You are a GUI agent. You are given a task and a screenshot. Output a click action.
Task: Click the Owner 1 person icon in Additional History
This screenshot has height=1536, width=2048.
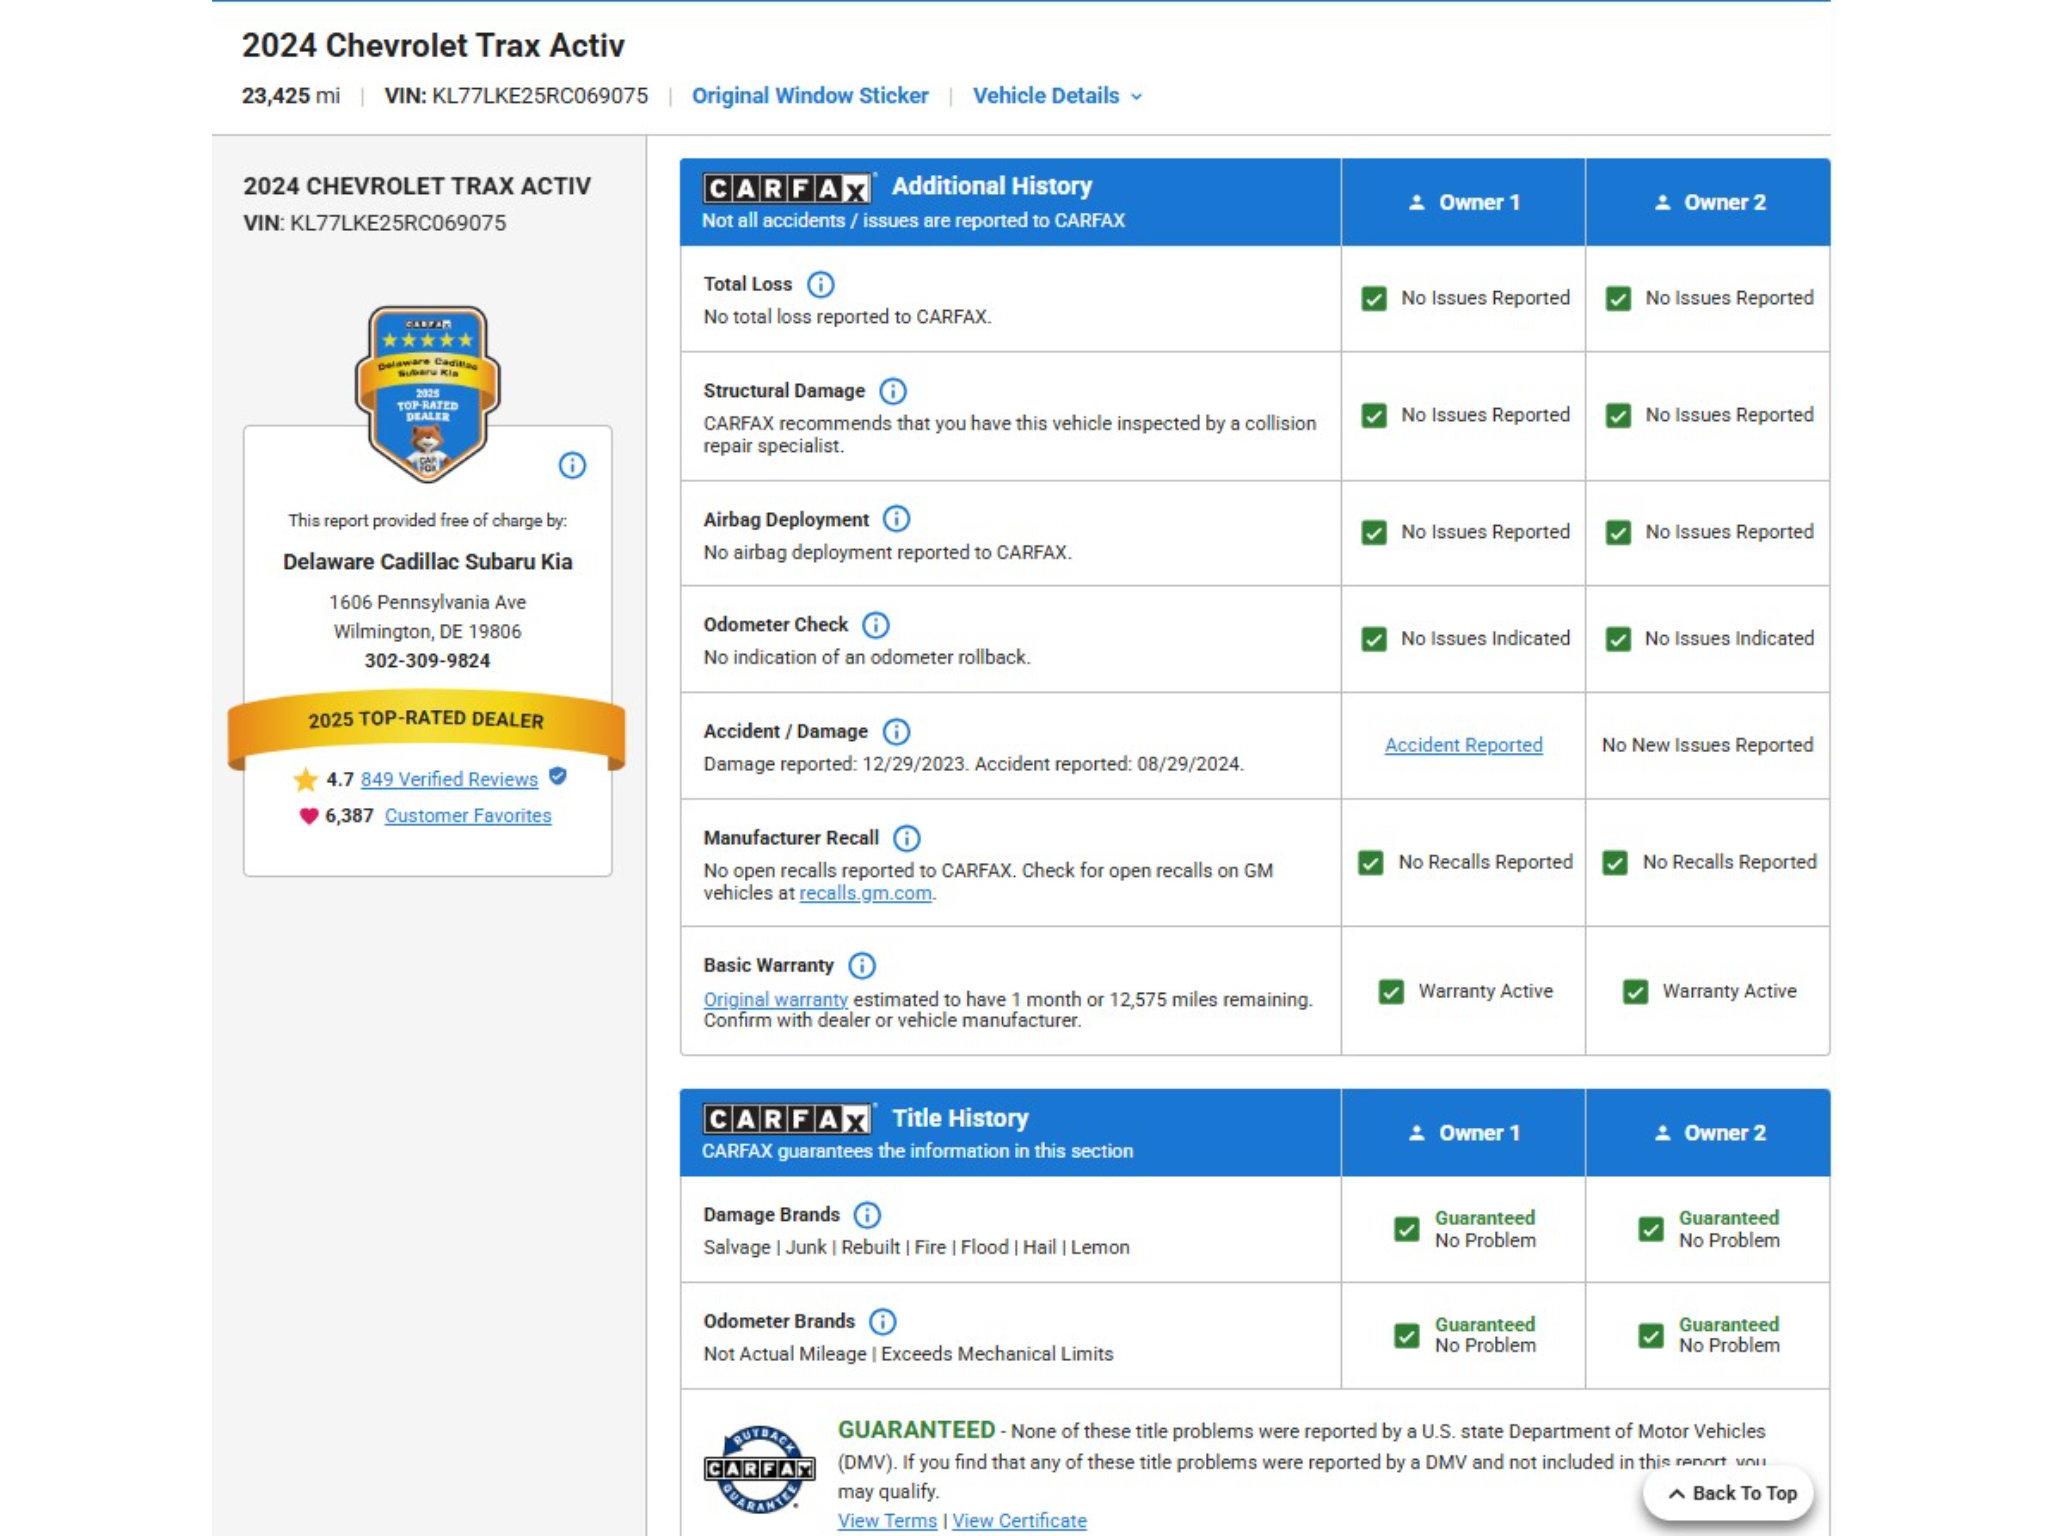(x=1417, y=203)
